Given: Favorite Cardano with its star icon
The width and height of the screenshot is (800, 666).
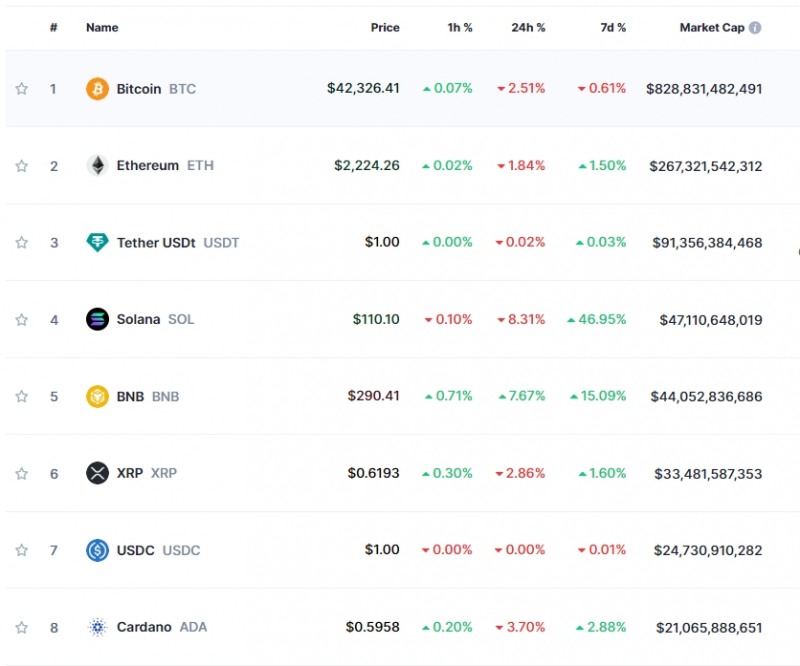Looking at the screenshot, I should tap(22, 628).
